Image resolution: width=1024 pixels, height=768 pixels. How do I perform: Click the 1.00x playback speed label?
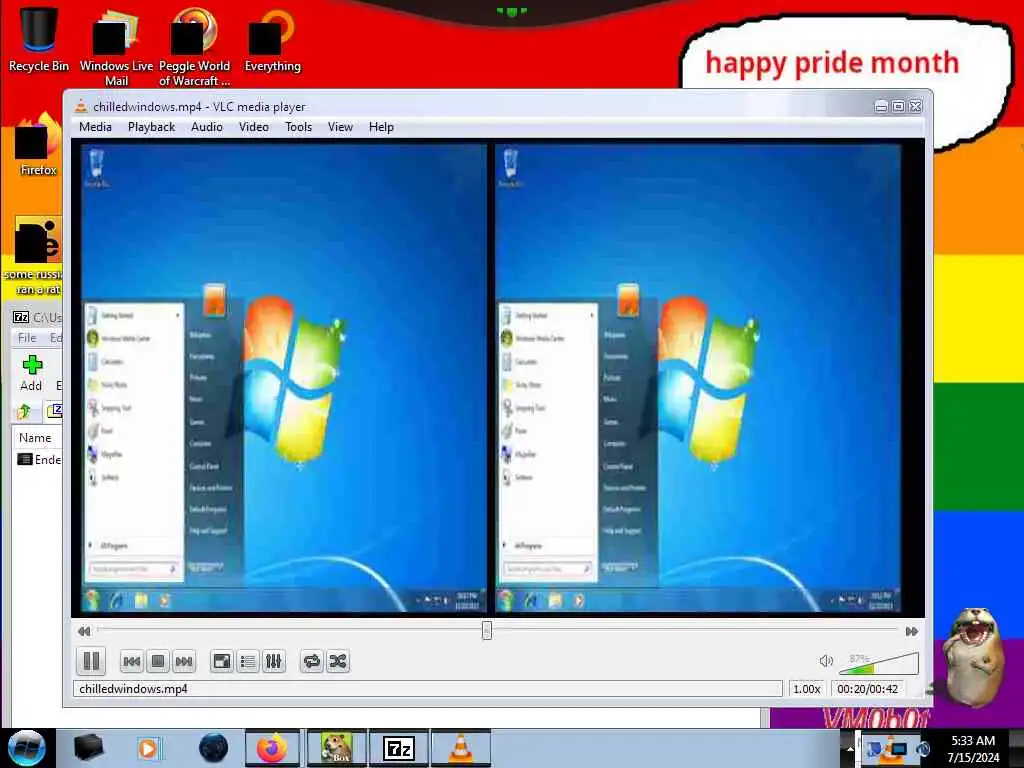pos(807,688)
